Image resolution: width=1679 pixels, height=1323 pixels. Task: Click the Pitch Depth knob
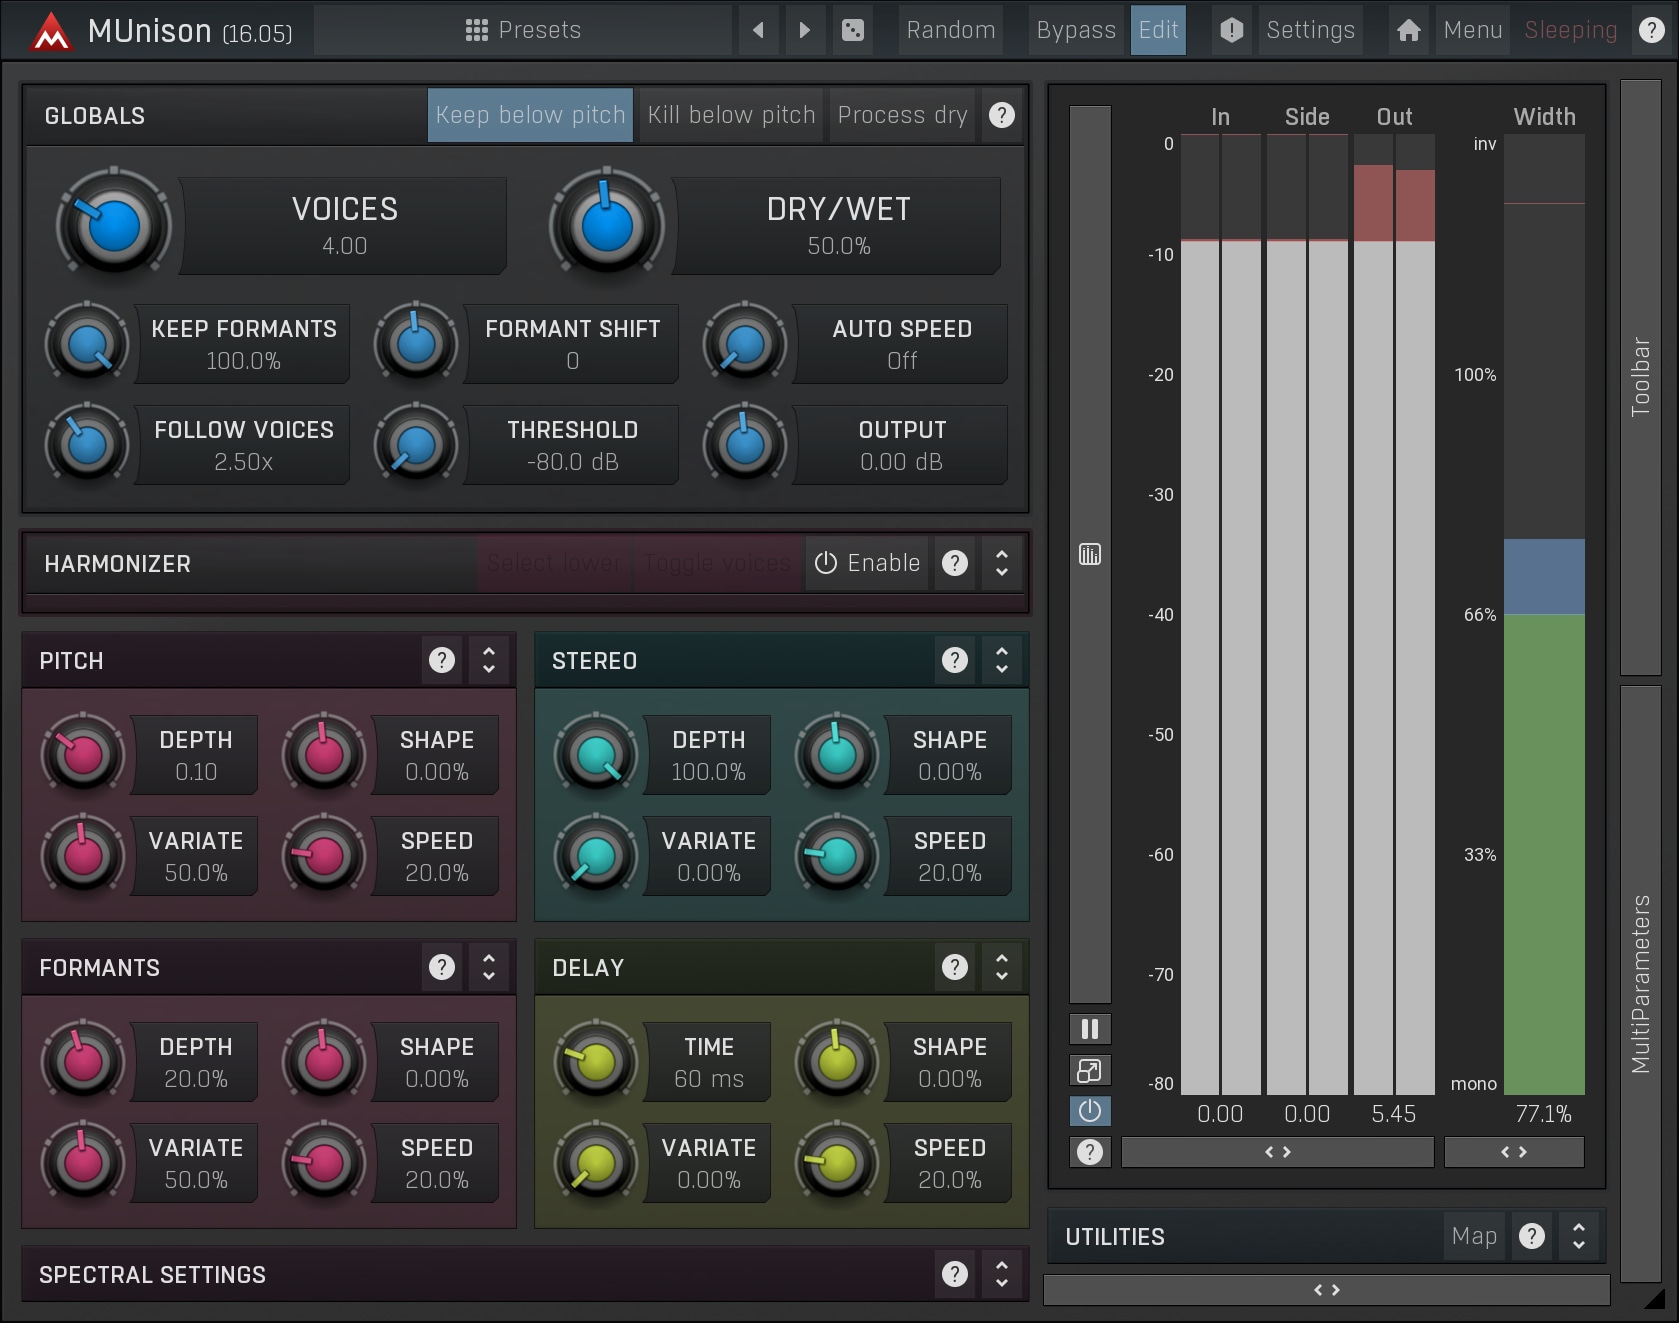pos(83,755)
